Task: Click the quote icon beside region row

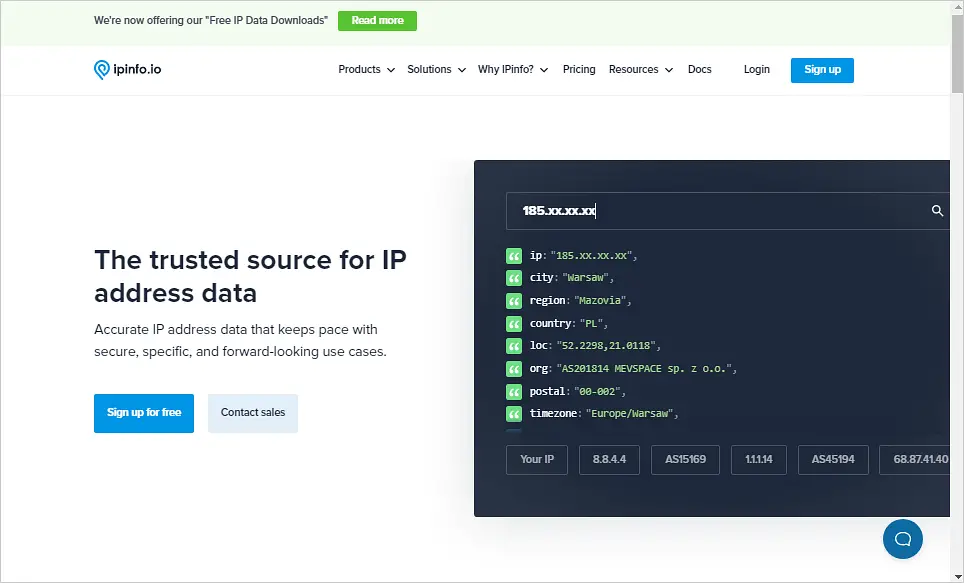Action: pyautogui.click(x=514, y=301)
